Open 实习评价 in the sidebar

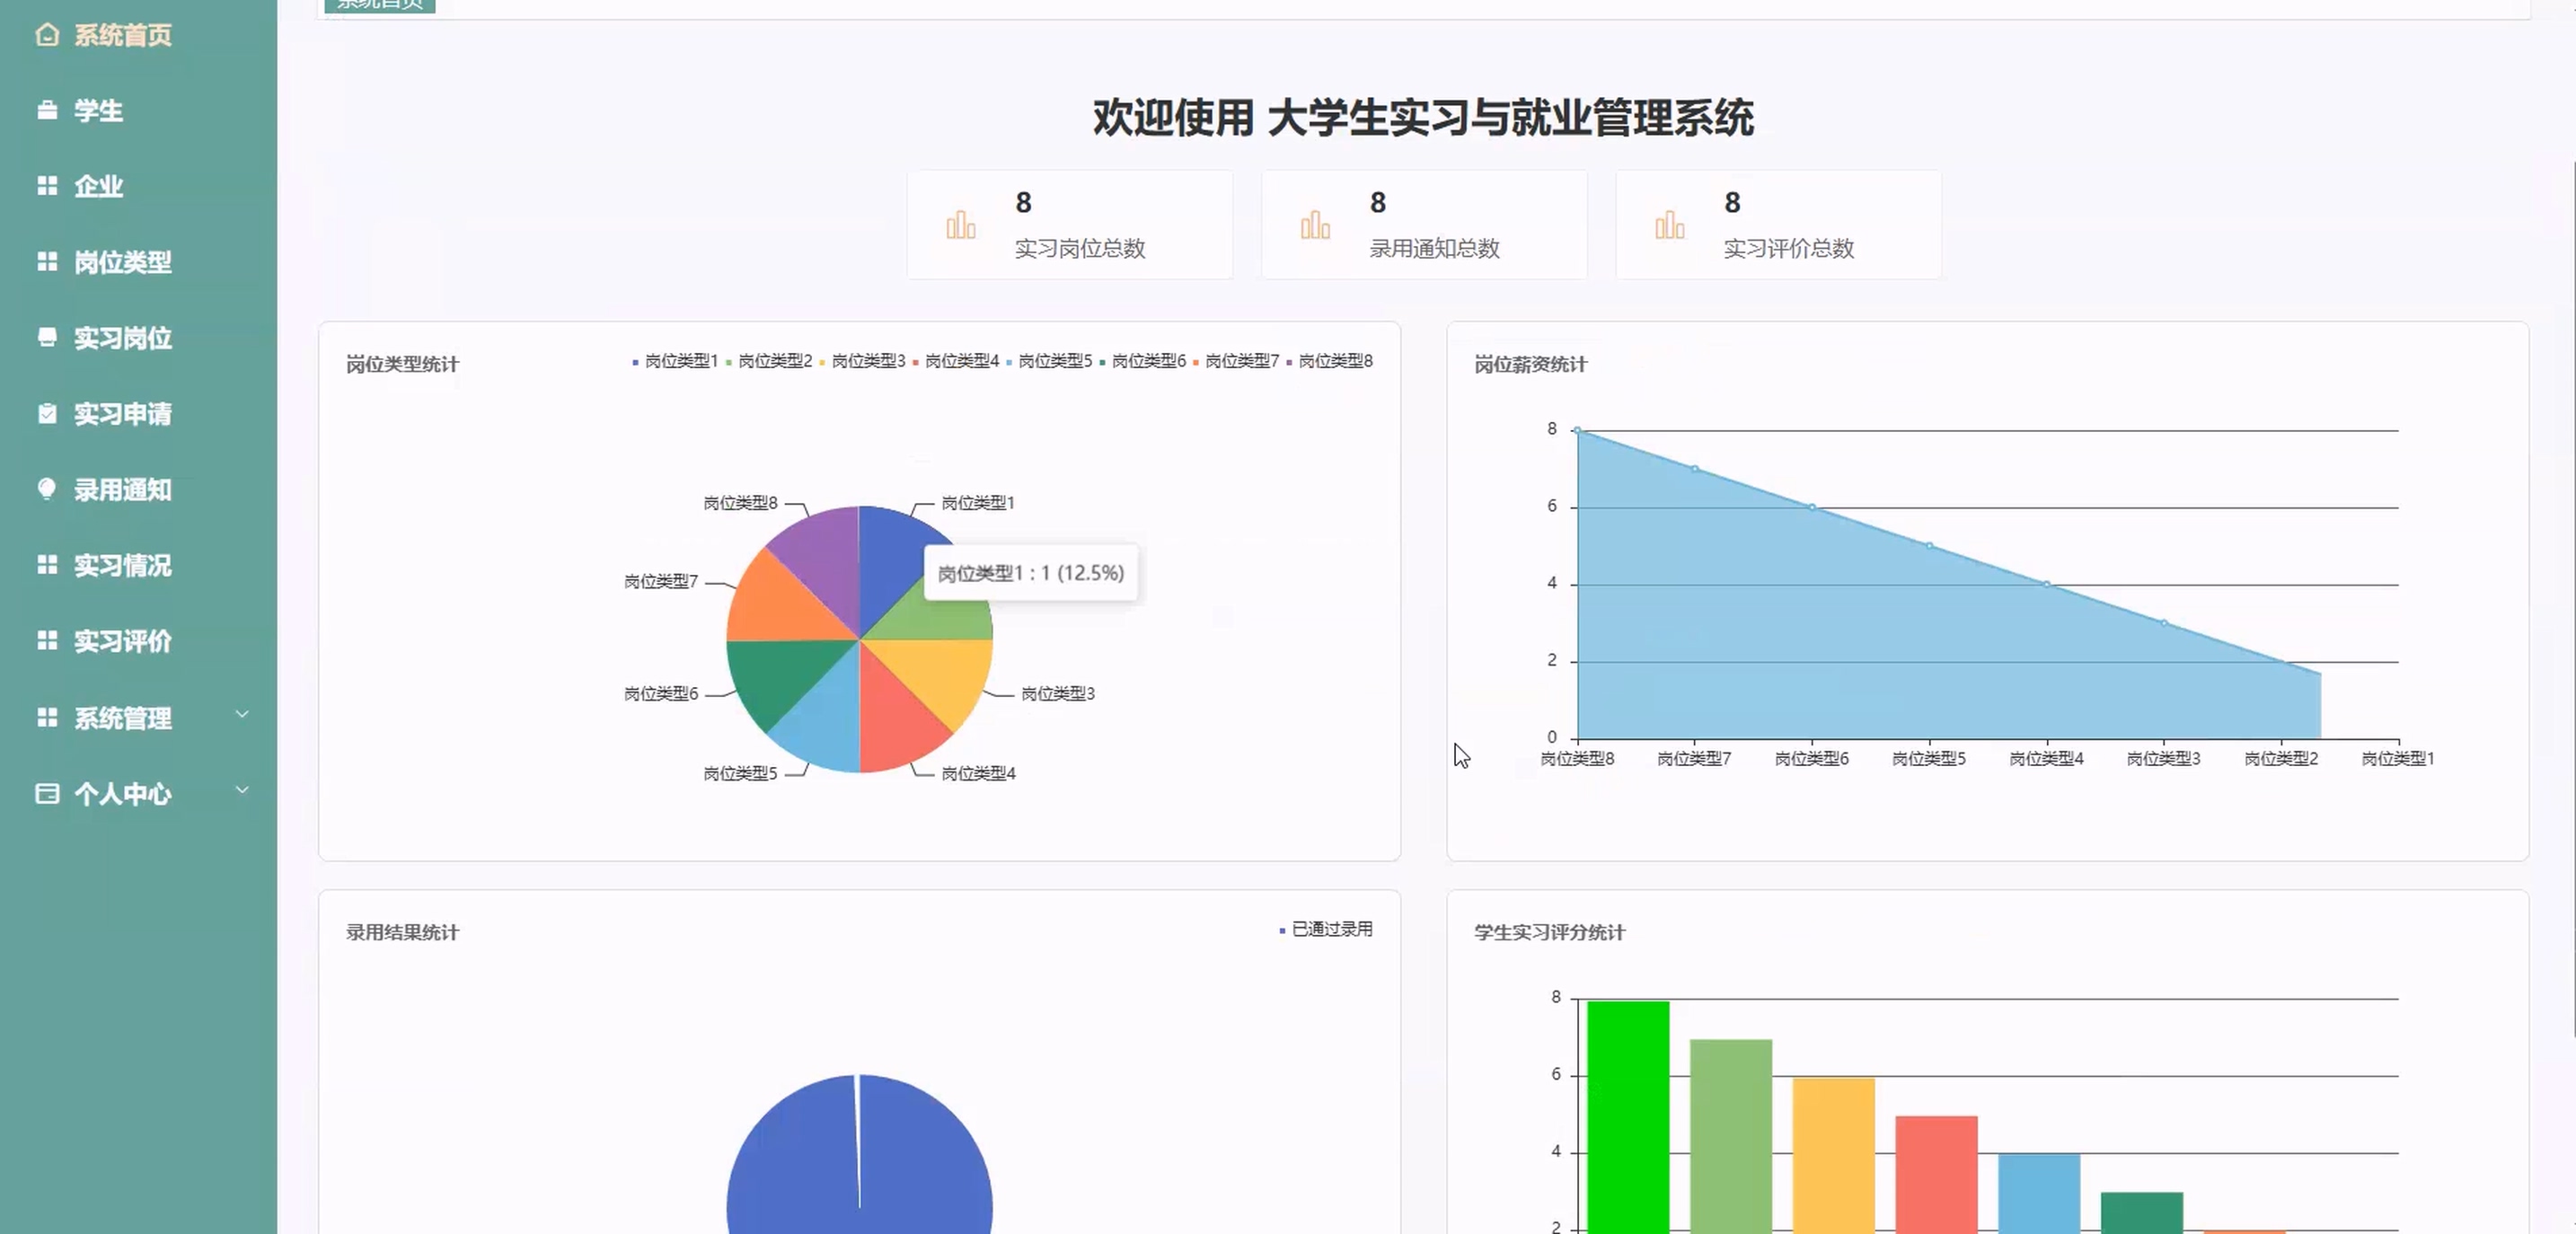(122, 641)
